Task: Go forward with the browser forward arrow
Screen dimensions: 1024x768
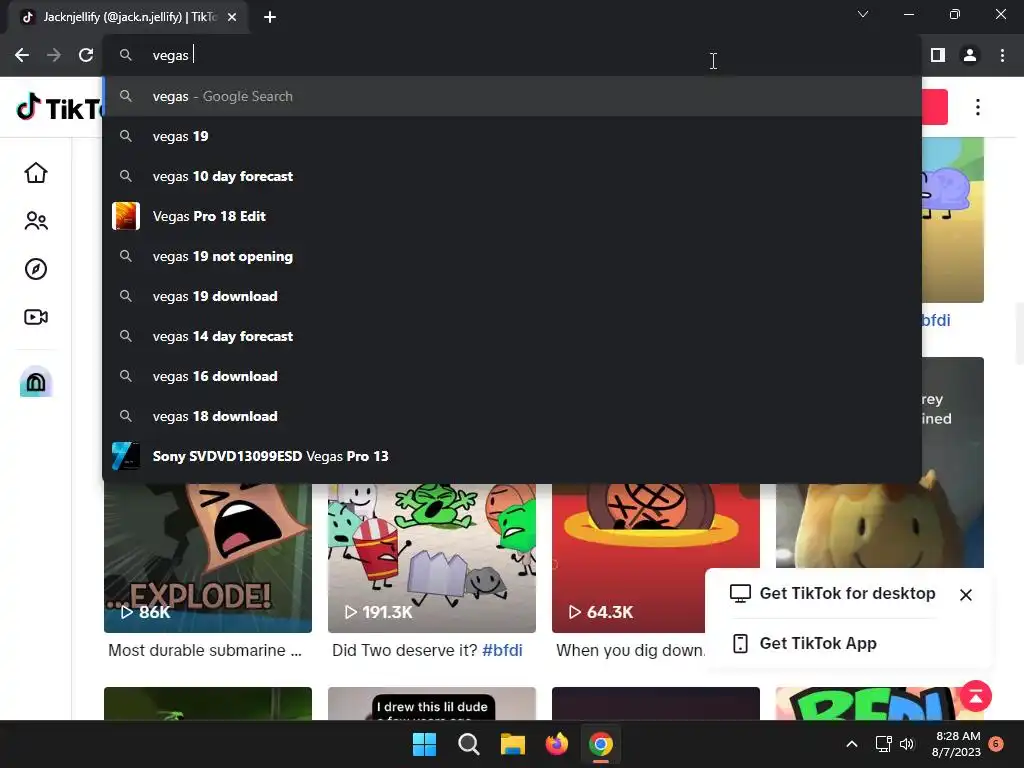Action: pos(54,56)
